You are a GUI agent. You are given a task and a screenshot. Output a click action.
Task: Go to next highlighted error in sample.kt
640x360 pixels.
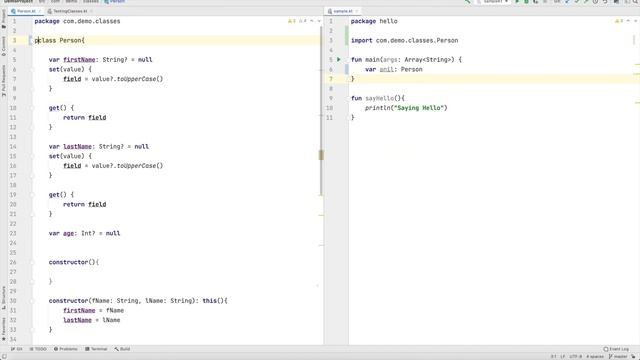[x=635, y=21]
